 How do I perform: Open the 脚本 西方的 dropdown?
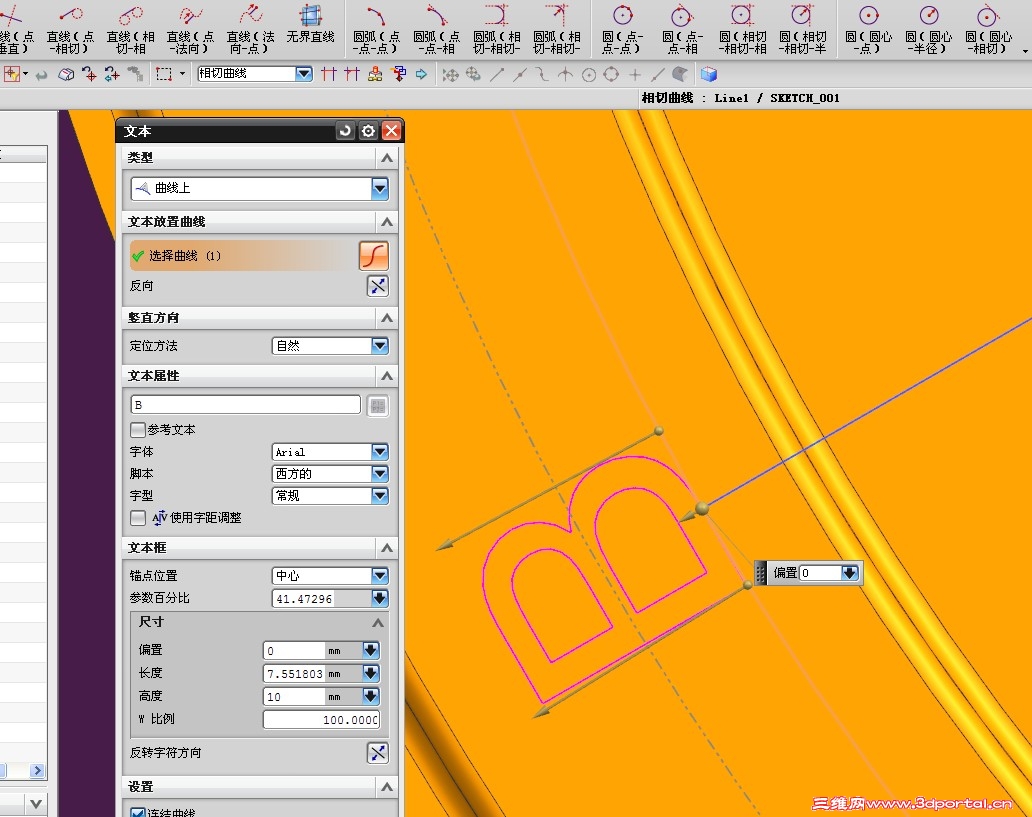tap(380, 473)
